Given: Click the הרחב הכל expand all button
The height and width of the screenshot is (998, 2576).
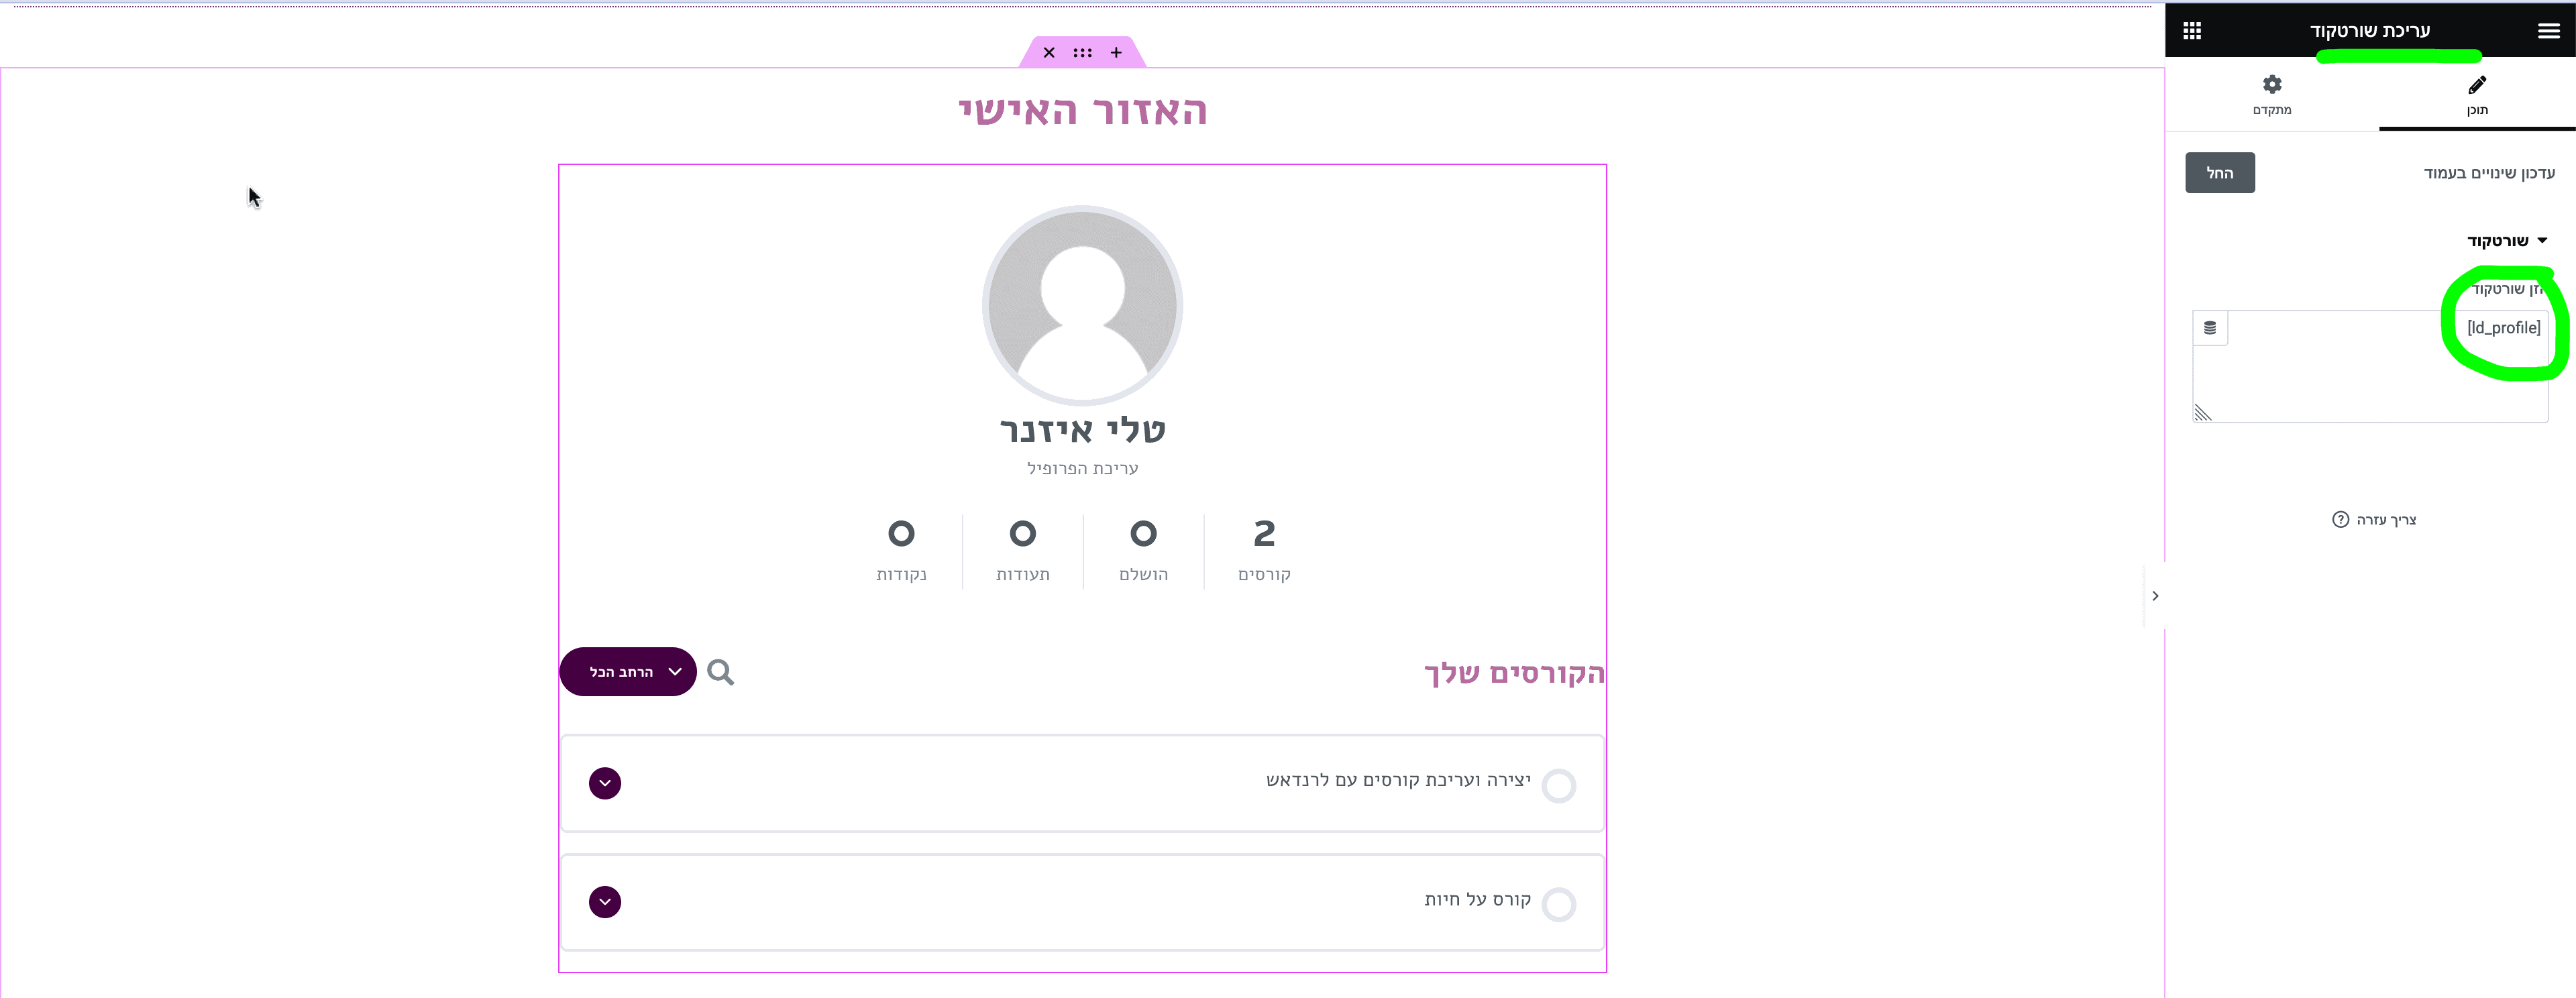Looking at the screenshot, I should (628, 672).
